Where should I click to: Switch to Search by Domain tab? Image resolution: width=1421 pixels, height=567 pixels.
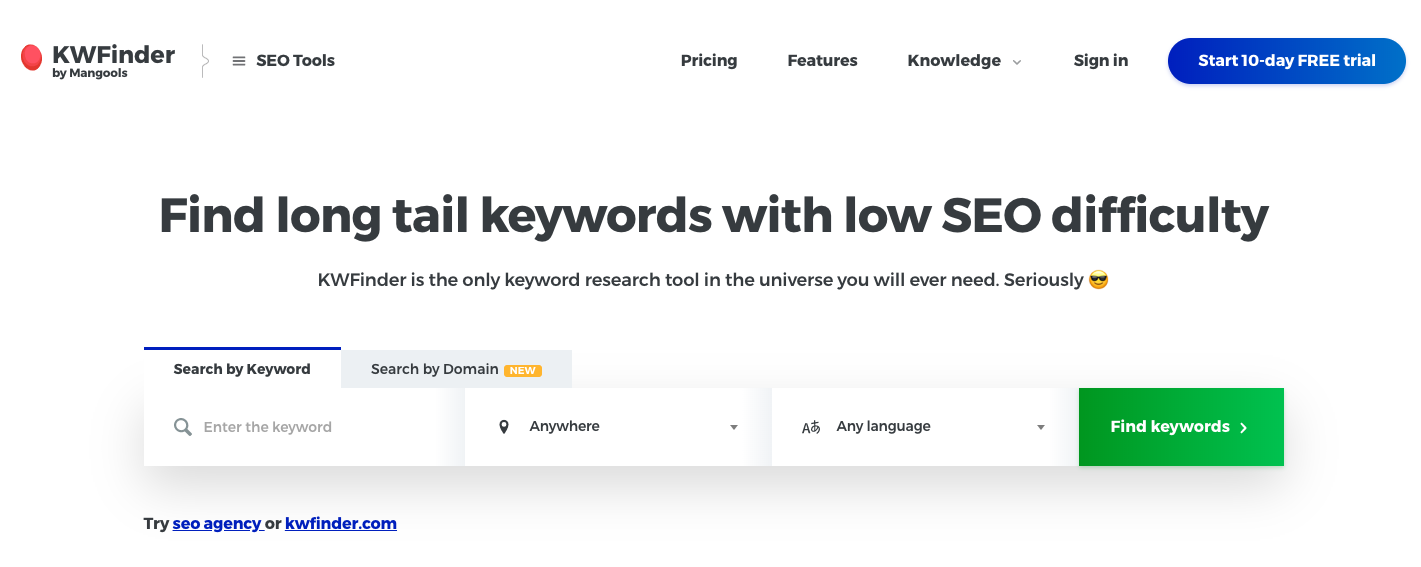(x=456, y=369)
